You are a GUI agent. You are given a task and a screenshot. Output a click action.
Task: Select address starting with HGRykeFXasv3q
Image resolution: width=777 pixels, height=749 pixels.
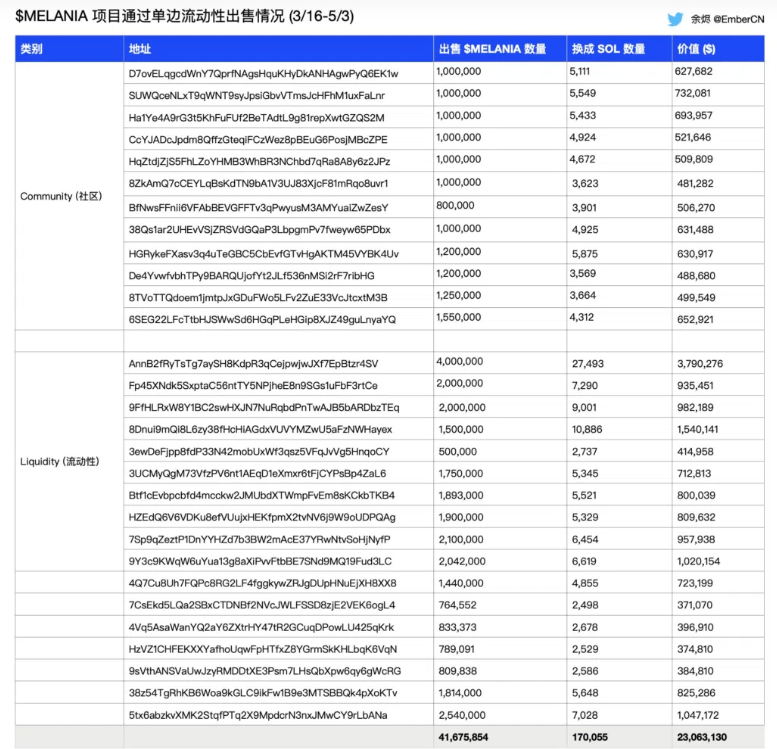pyautogui.click(x=264, y=254)
